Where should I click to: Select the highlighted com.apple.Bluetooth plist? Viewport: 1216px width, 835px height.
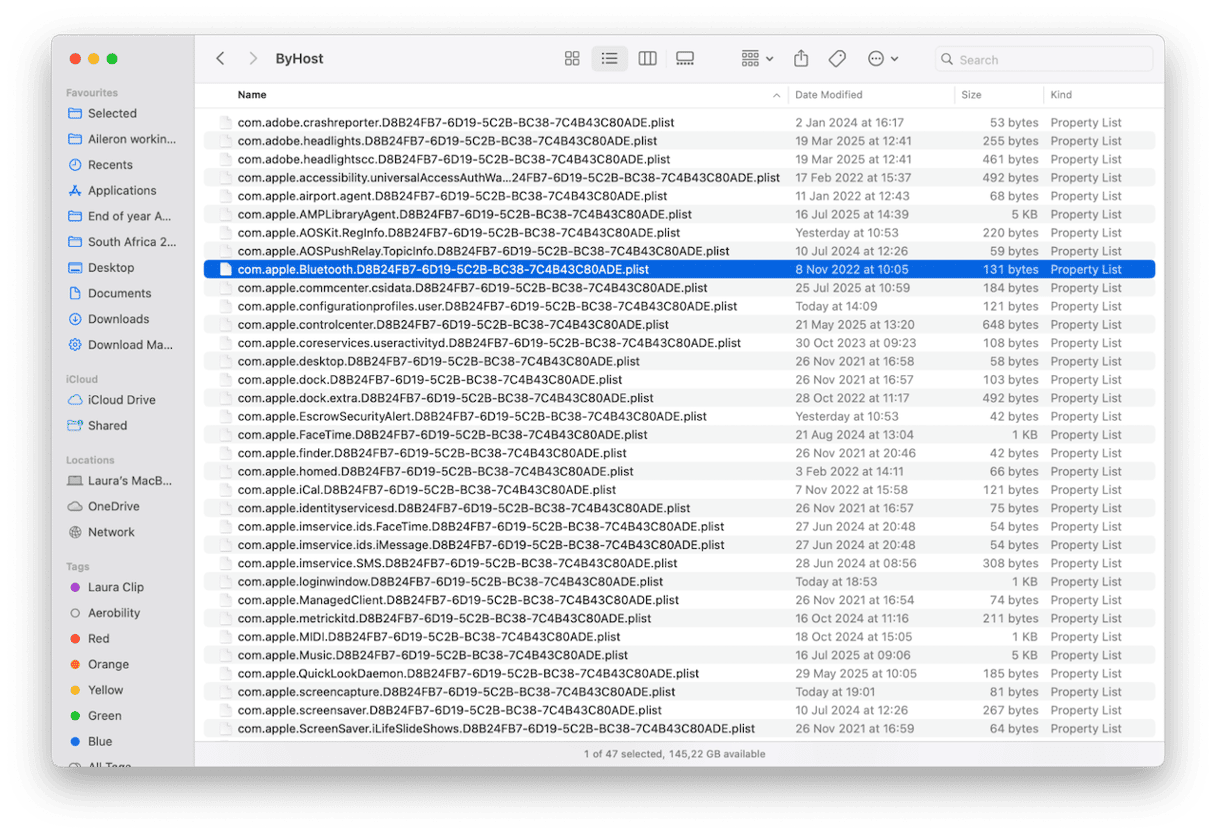pyautogui.click(x=679, y=269)
